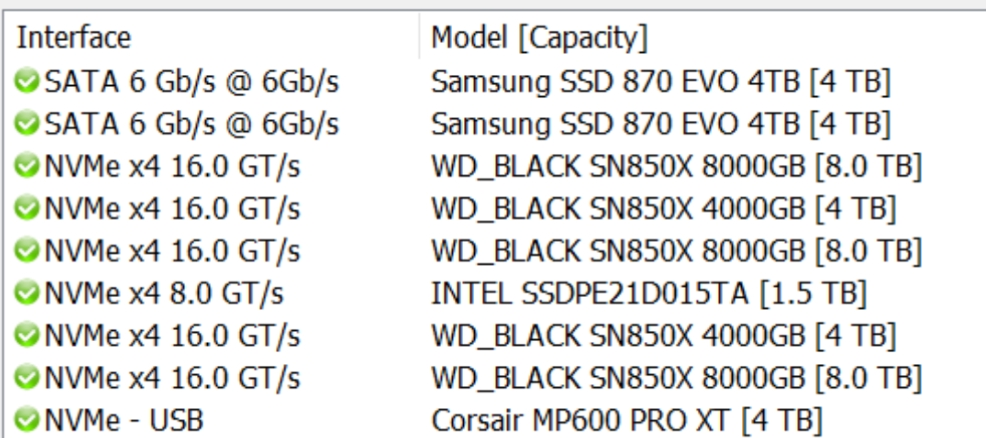Click the status icon of the row directly below the Intel drive
Image resolution: width=986 pixels, height=438 pixels.
(28, 336)
